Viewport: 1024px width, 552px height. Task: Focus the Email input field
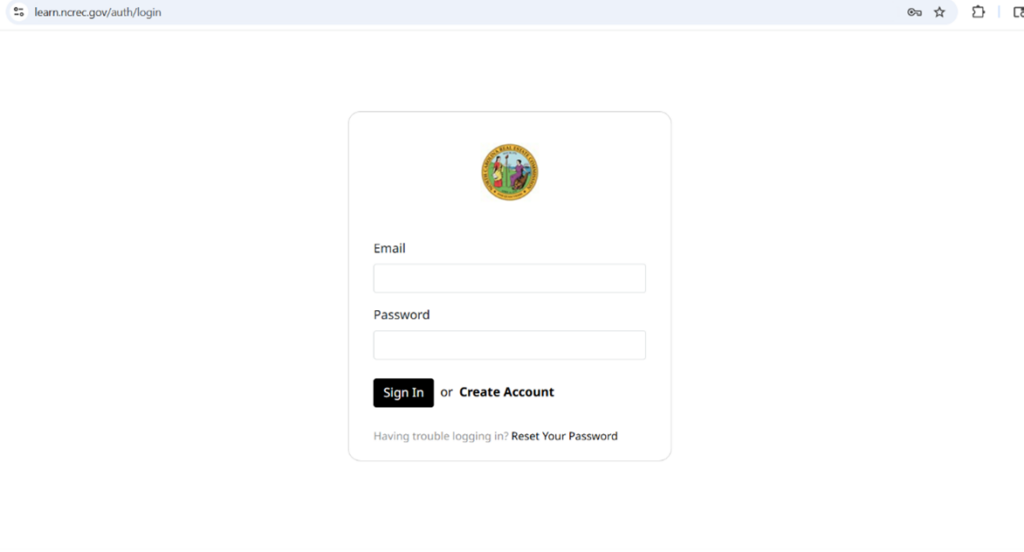tap(509, 278)
